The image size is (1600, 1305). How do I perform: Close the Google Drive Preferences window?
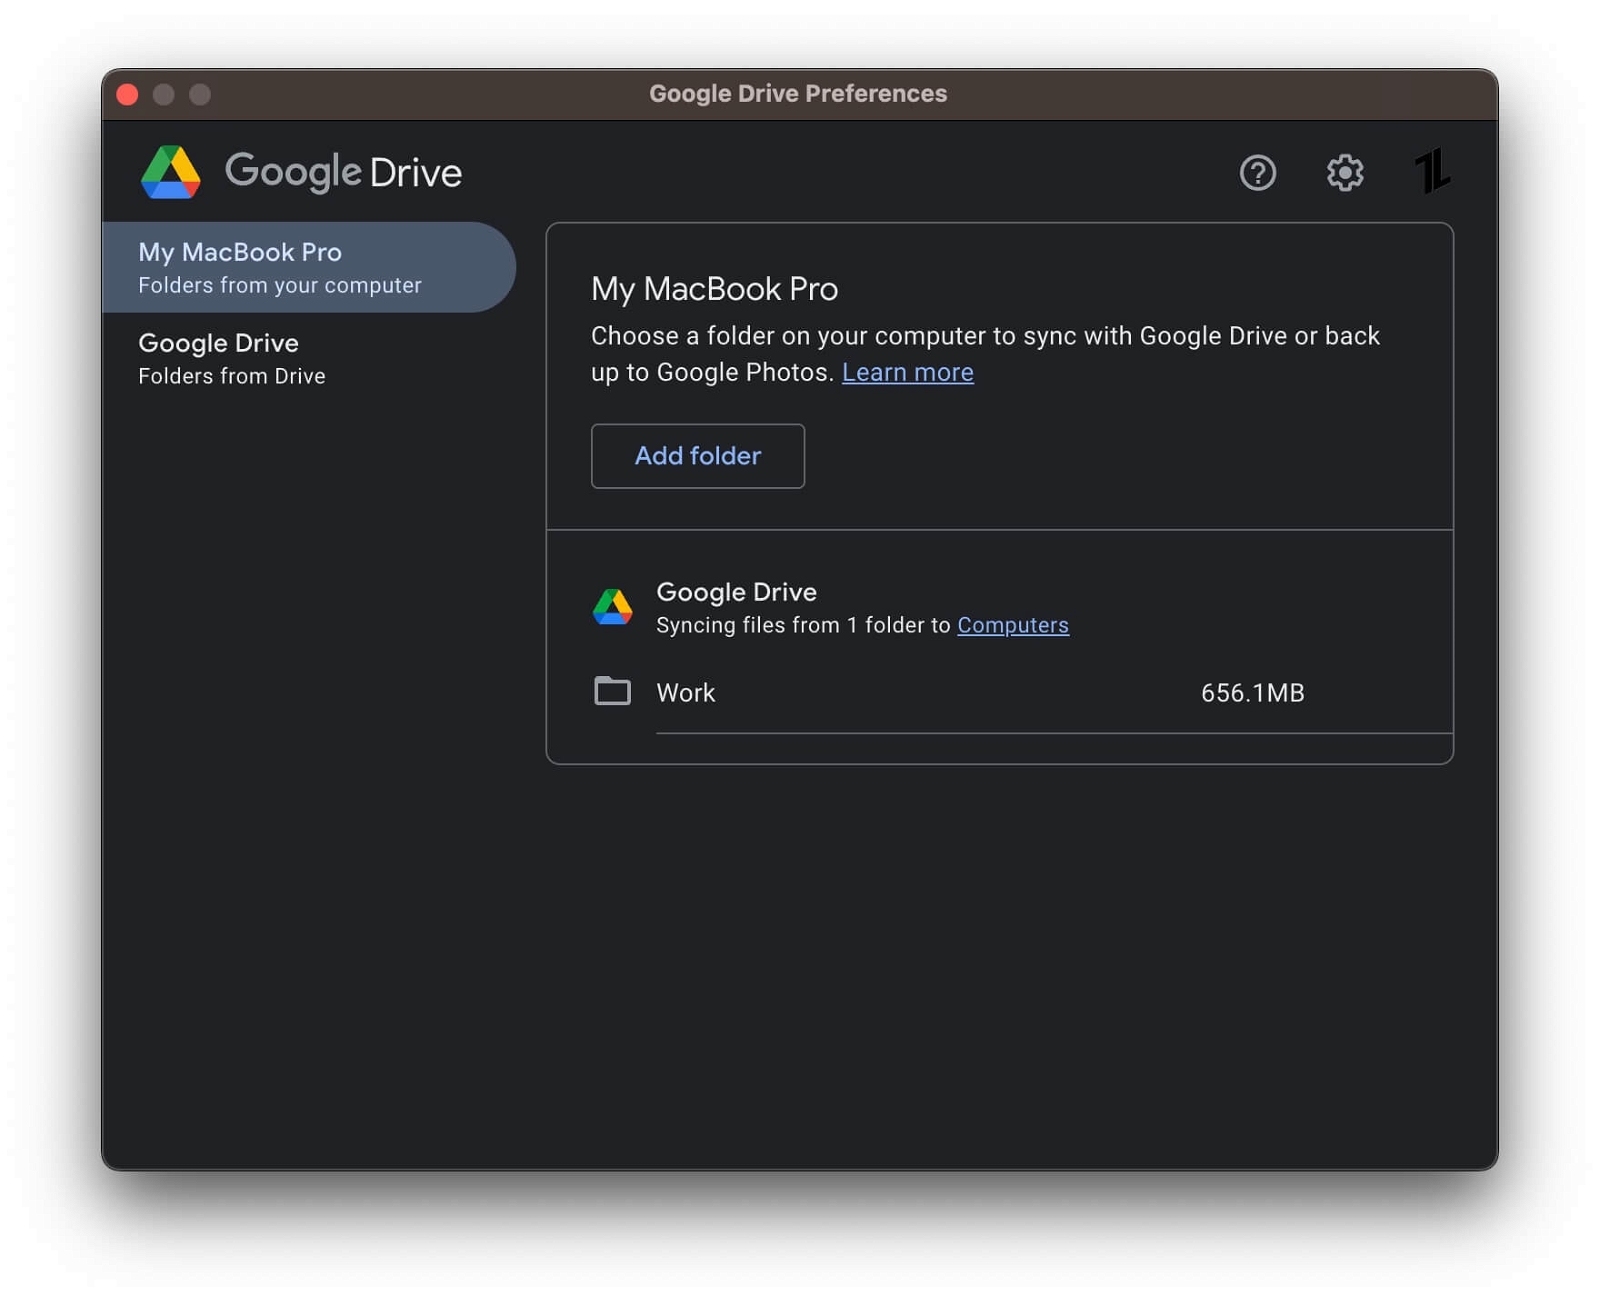[128, 93]
